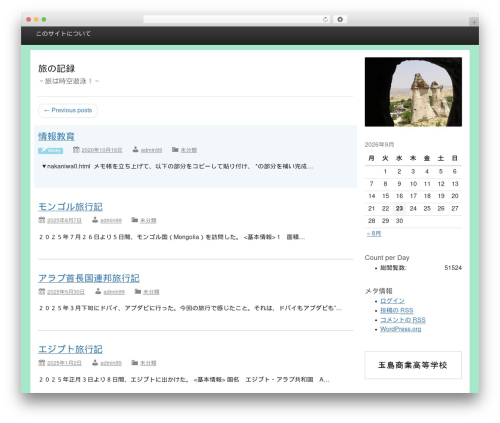The height and width of the screenshot is (423, 500).
Task: Click 未分類 category link under 情報教育
Action: [x=189, y=150]
